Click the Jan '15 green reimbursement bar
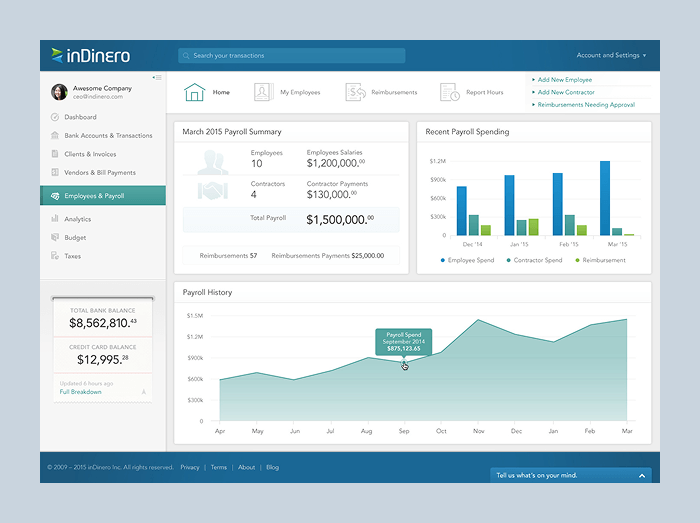Image resolution: width=700 pixels, height=523 pixels. click(x=533, y=227)
